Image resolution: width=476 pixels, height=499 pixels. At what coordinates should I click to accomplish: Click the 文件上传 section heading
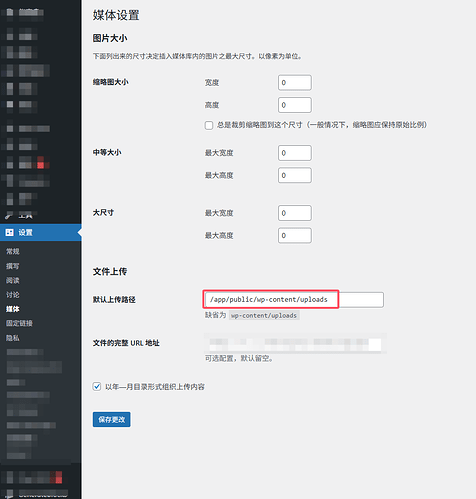(x=110, y=272)
